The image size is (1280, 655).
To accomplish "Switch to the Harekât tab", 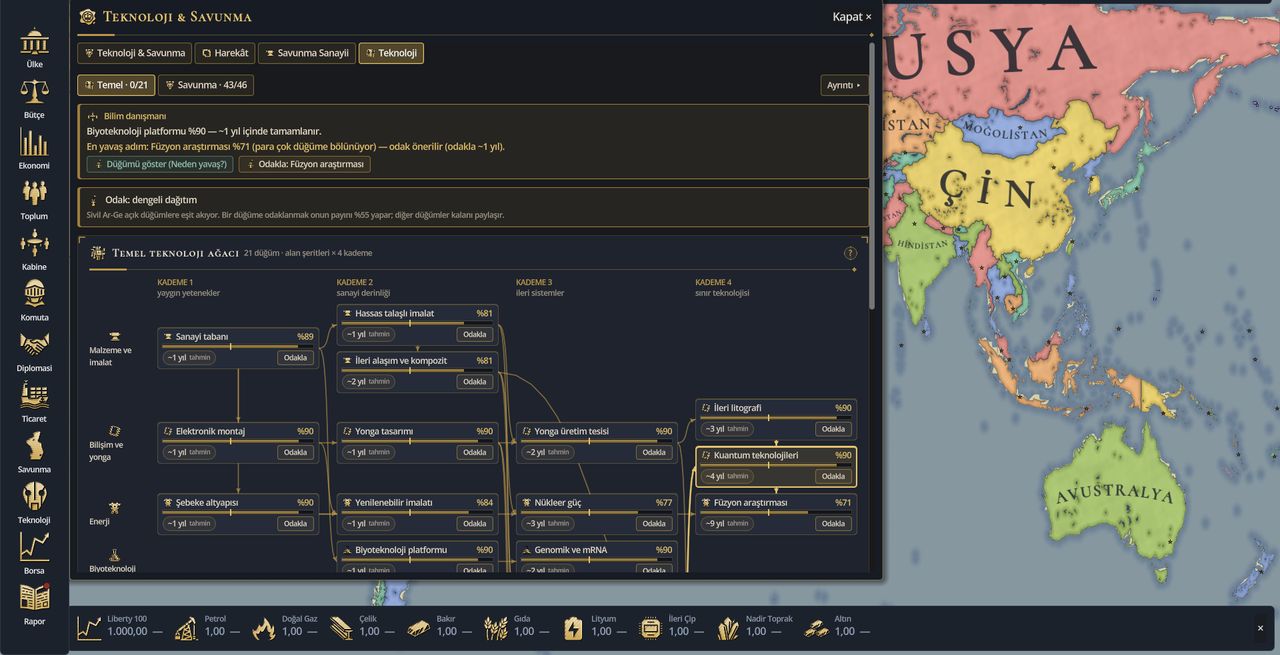I will (224, 53).
